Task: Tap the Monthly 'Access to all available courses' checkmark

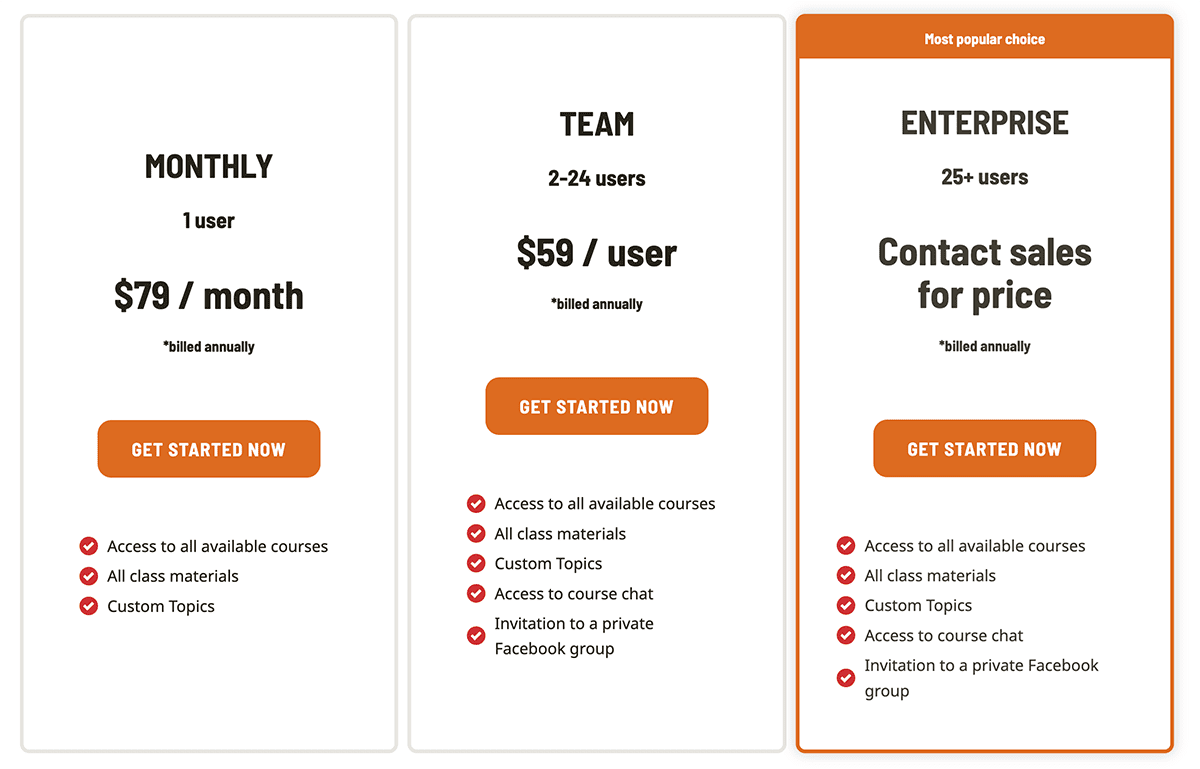Action: 89,546
